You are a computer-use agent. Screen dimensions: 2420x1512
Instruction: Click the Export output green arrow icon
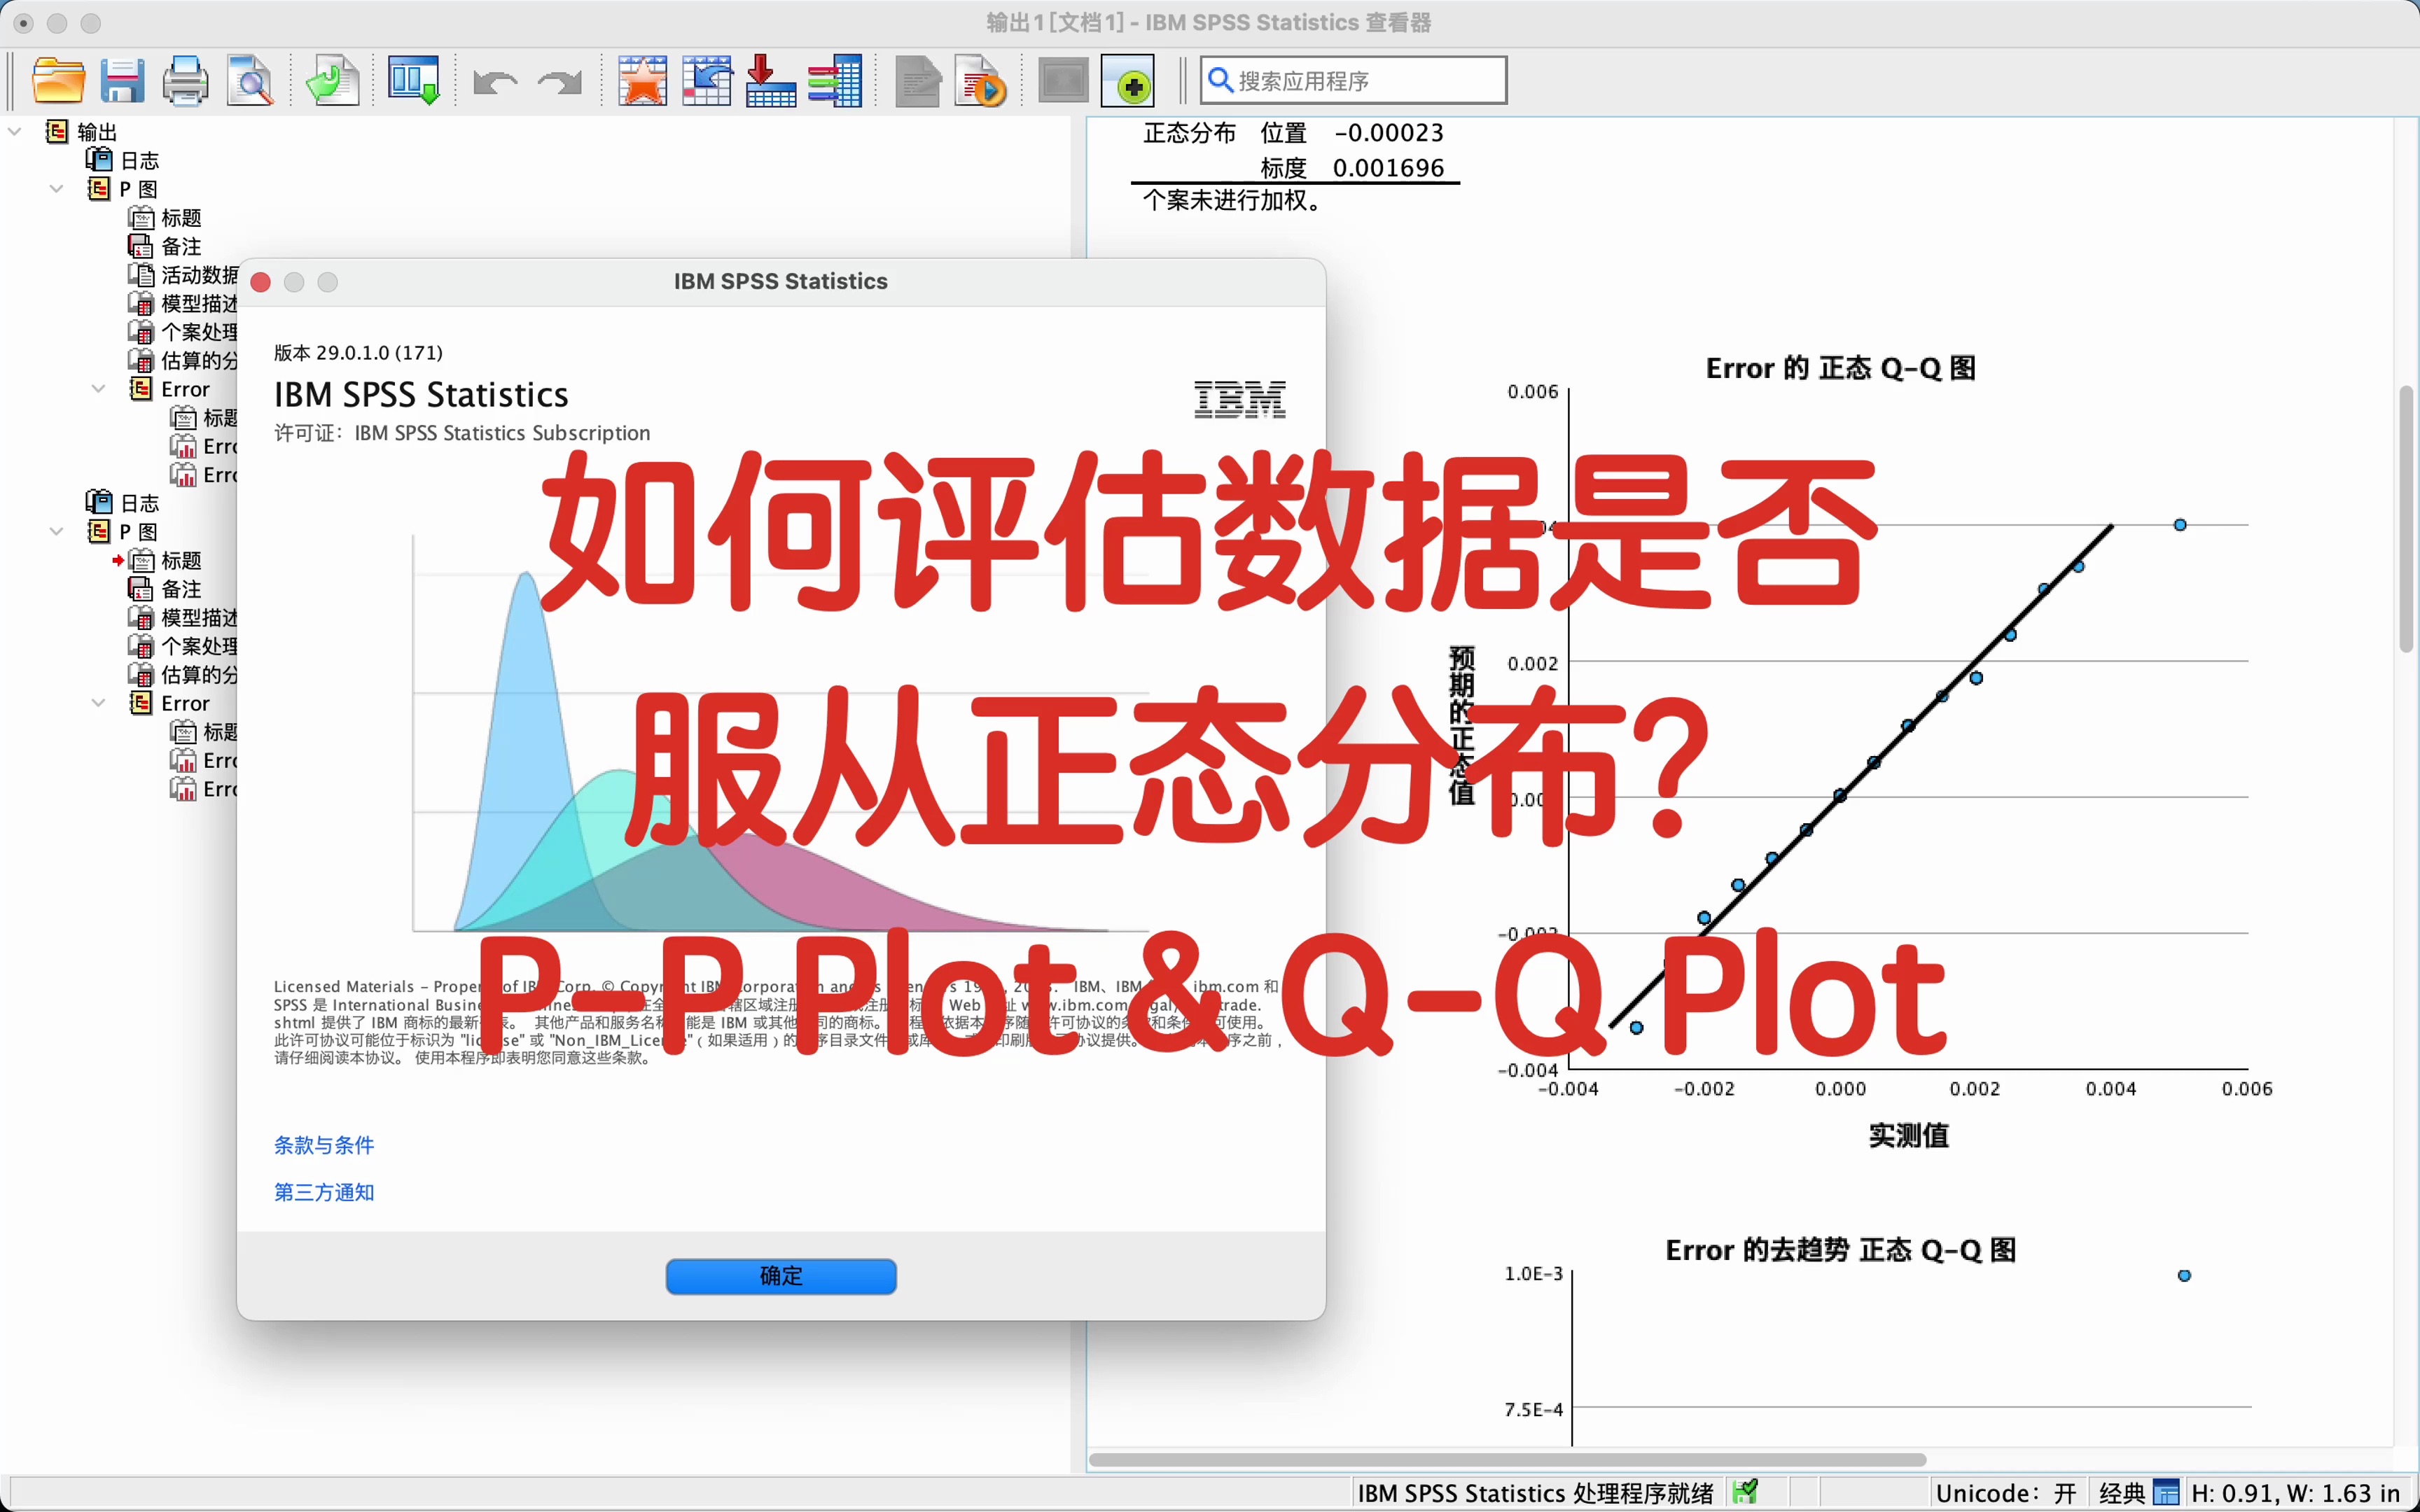point(332,81)
